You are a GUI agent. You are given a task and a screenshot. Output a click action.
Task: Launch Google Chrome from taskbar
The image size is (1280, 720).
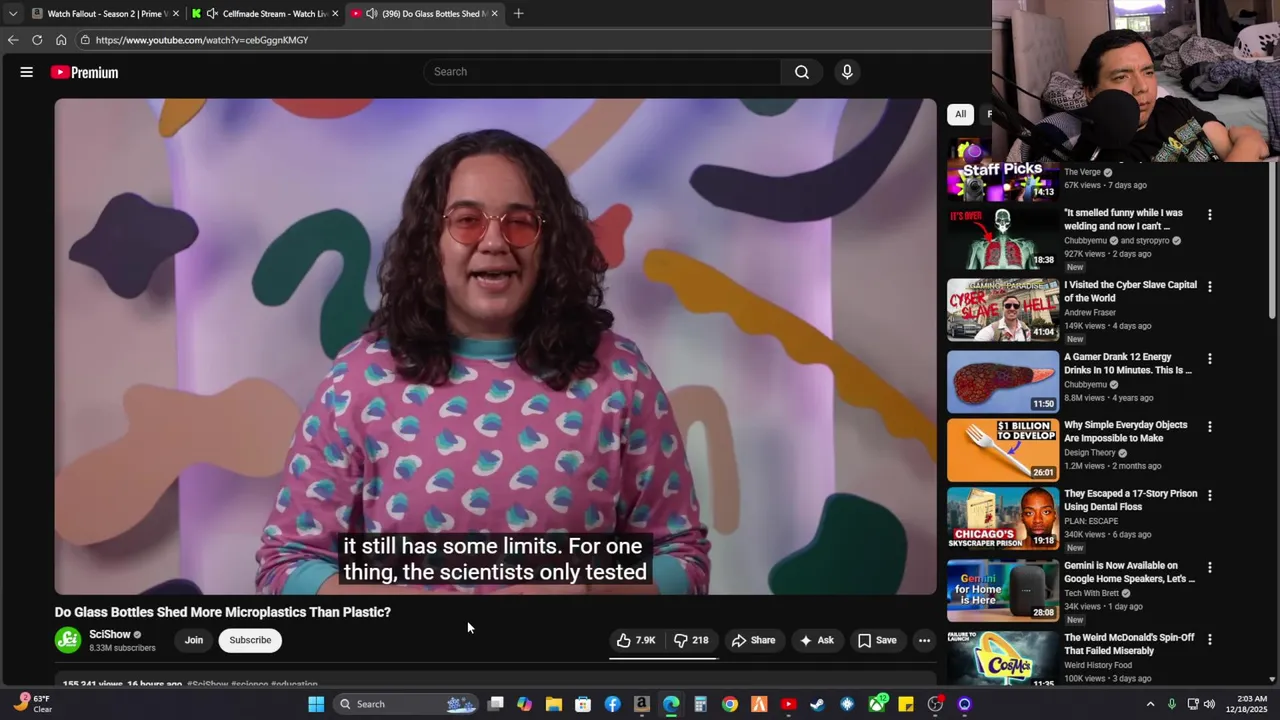730,704
